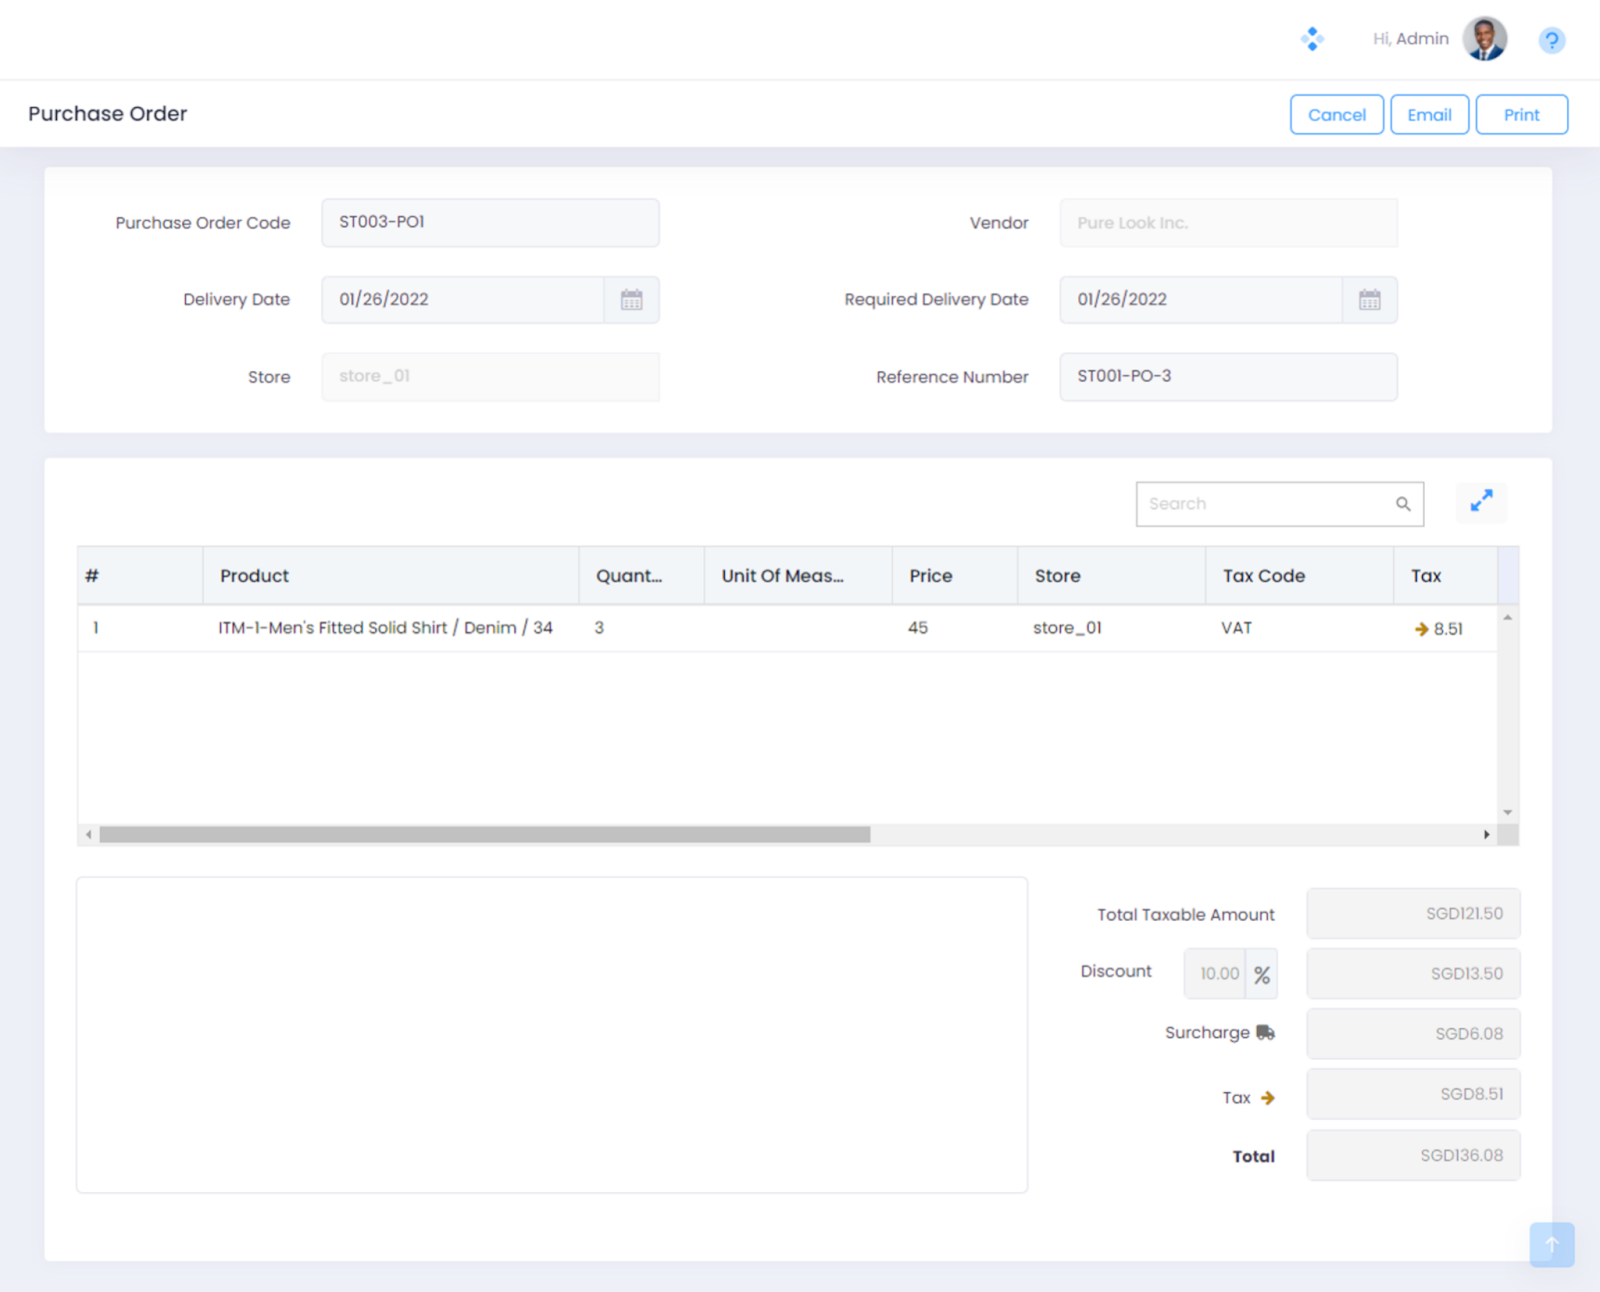
Task: Click the blue diamond apps icon
Action: (x=1312, y=39)
